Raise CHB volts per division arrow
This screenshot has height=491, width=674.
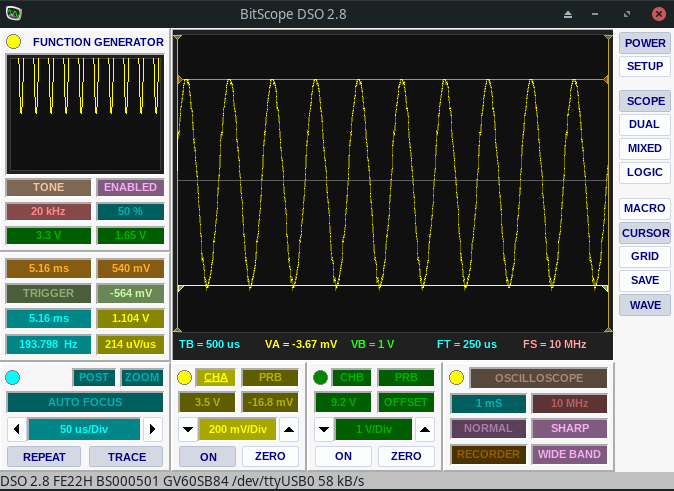(x=425, y=429)
